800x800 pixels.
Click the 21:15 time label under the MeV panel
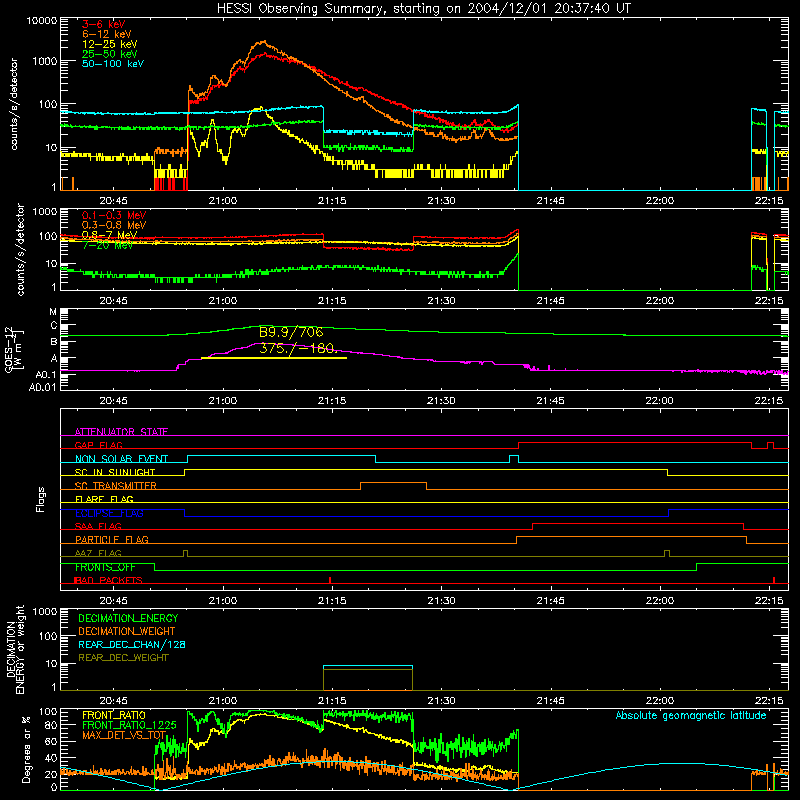click(x=332, y=301)
